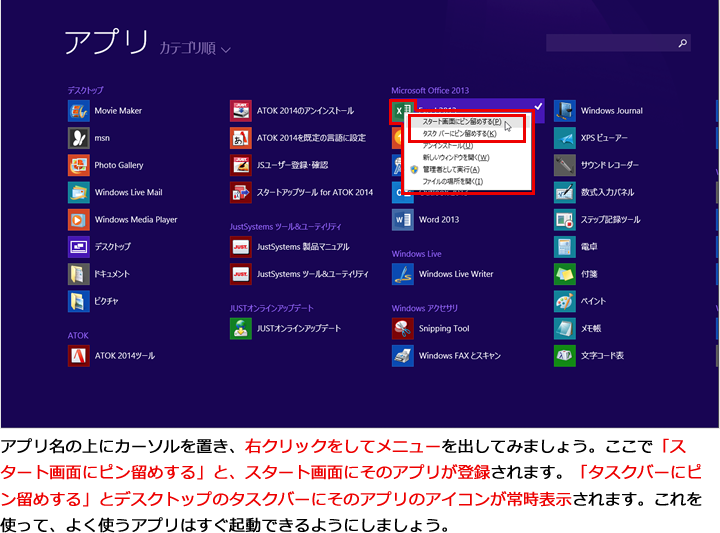Expand the カテゴリ順 sort dropdown
This screenshot has height=533, width=720.
click(195, 48)
